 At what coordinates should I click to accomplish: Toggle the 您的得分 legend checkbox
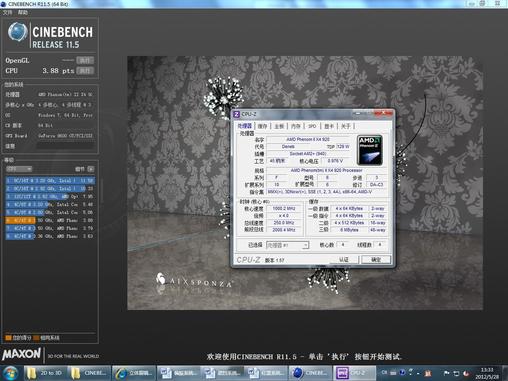point(8,338)
